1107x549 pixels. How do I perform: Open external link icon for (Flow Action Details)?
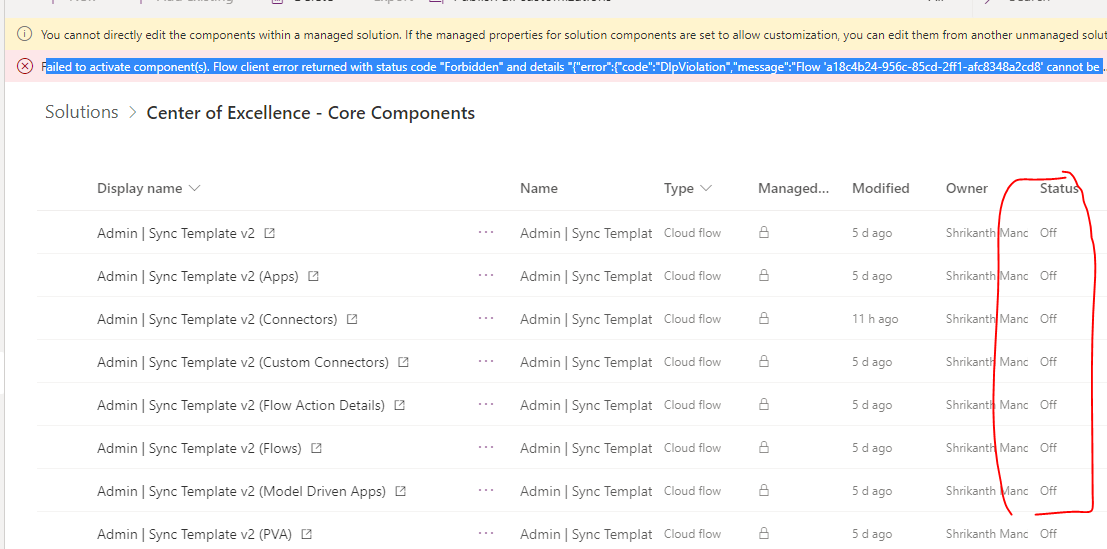click(x=399, y=405)
